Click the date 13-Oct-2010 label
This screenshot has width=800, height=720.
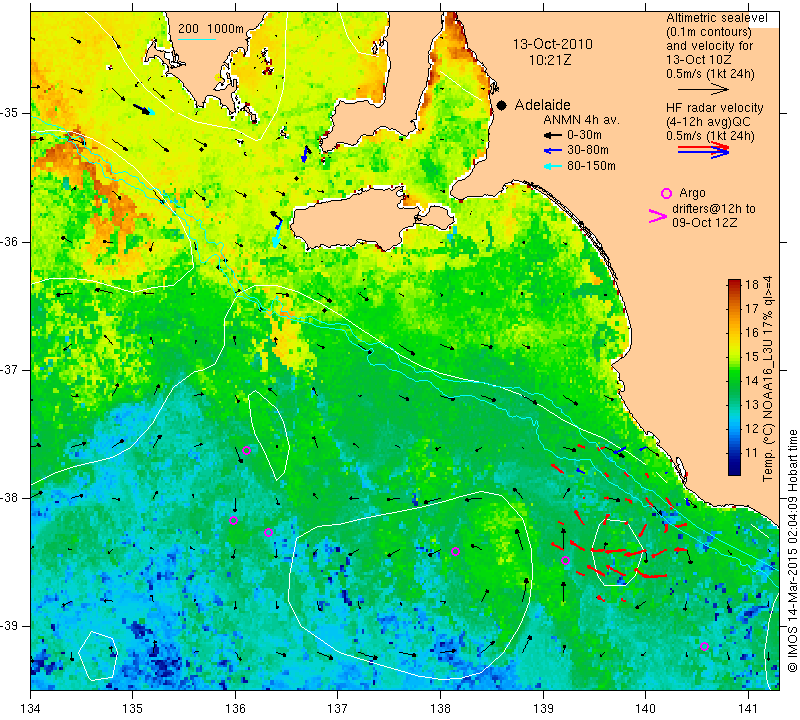[553, 44]
